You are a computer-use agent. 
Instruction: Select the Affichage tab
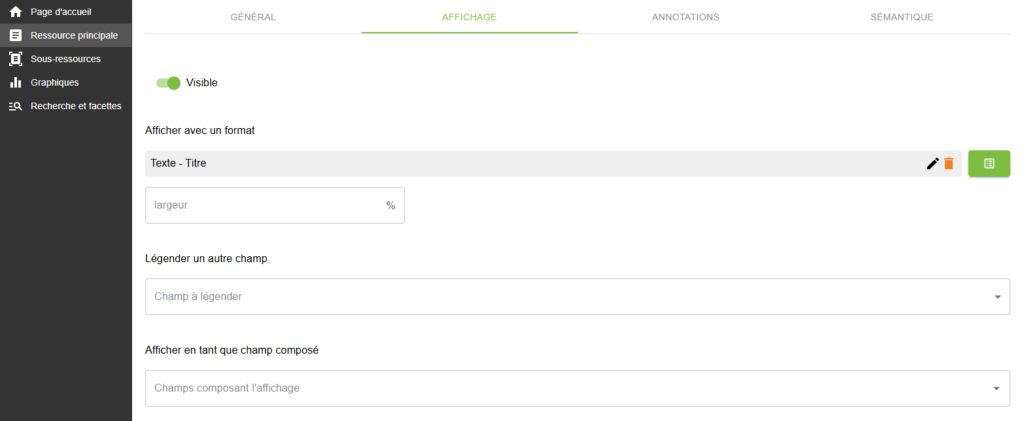(469, 17)
